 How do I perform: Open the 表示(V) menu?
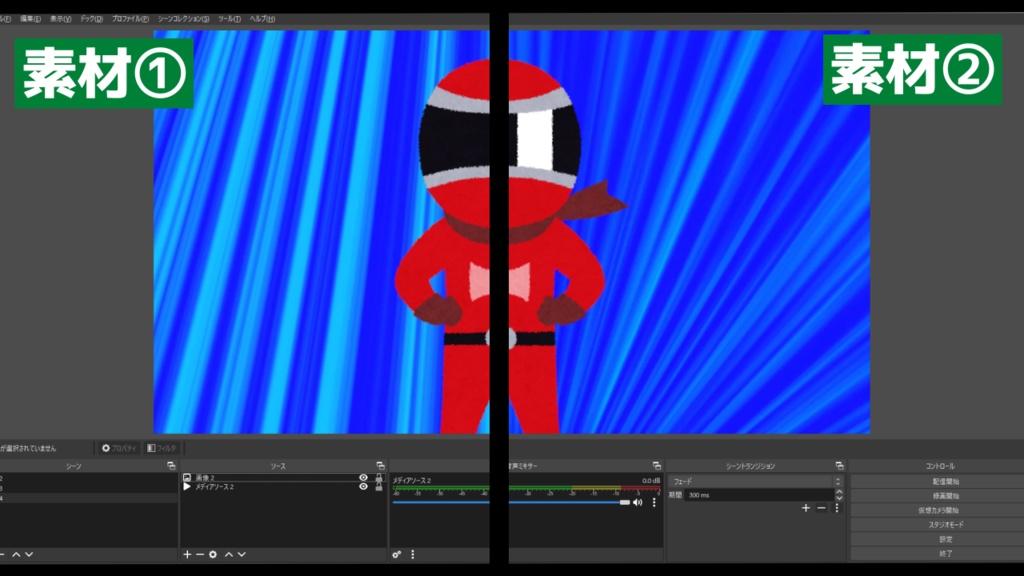point(61,19)
